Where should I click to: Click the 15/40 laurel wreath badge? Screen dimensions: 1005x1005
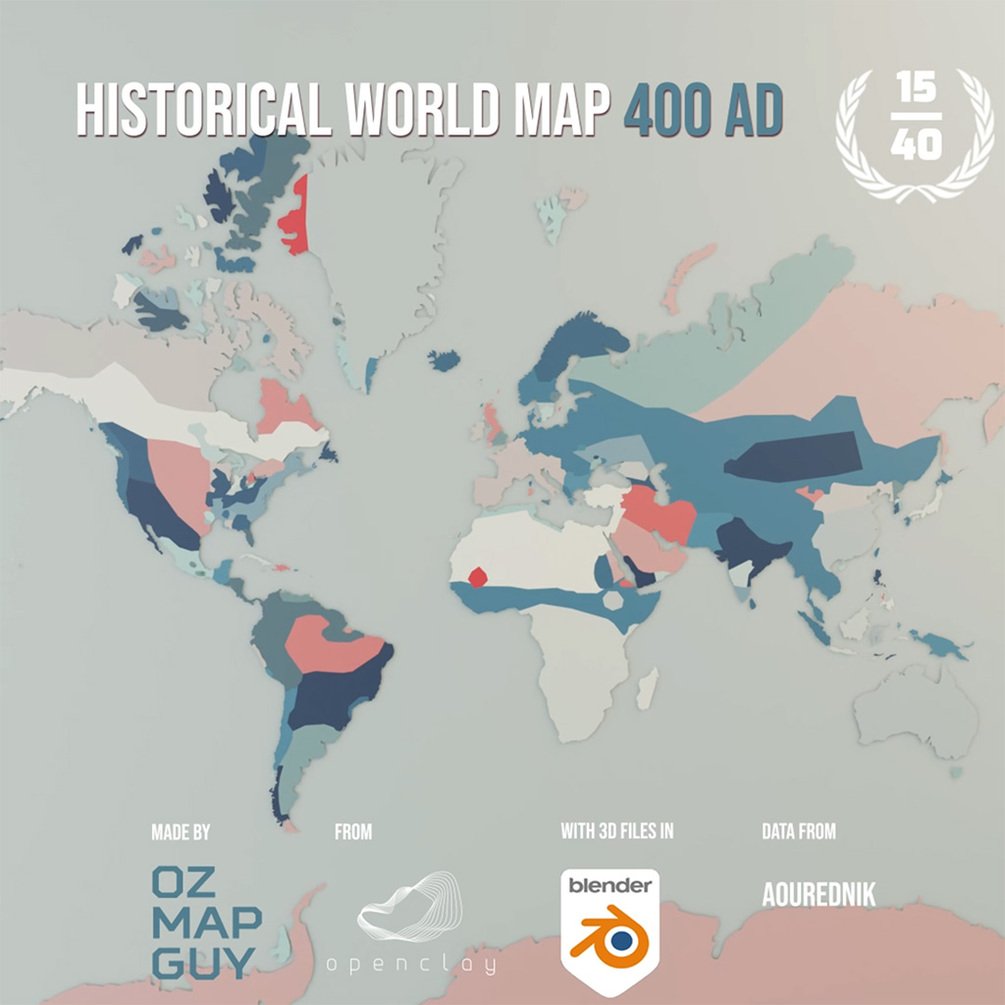click(x=915, y=134)
